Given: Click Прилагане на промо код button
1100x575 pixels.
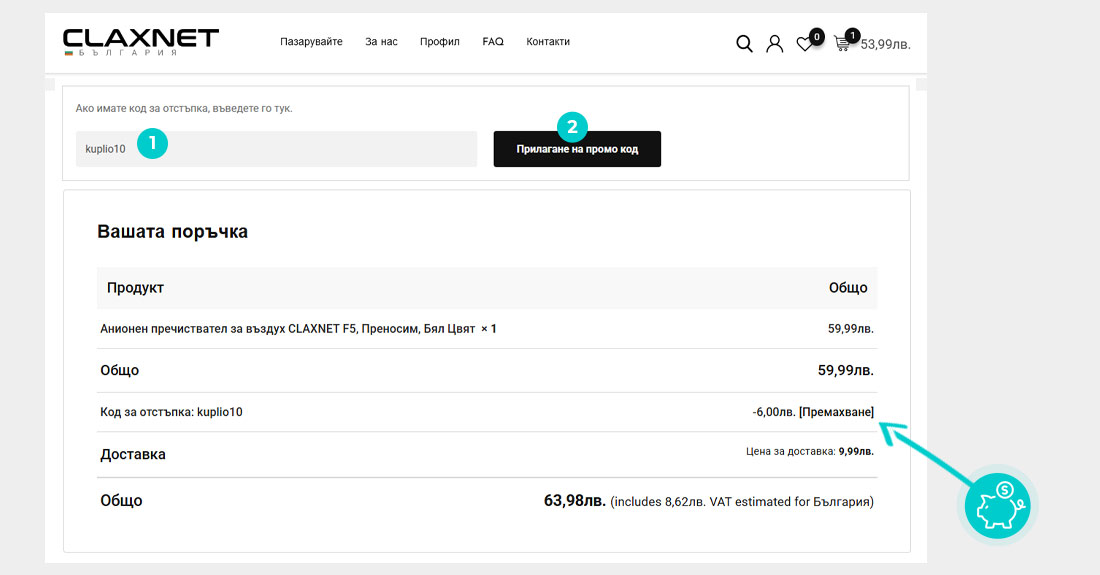Looking at the screenshot, I should 577,149.
